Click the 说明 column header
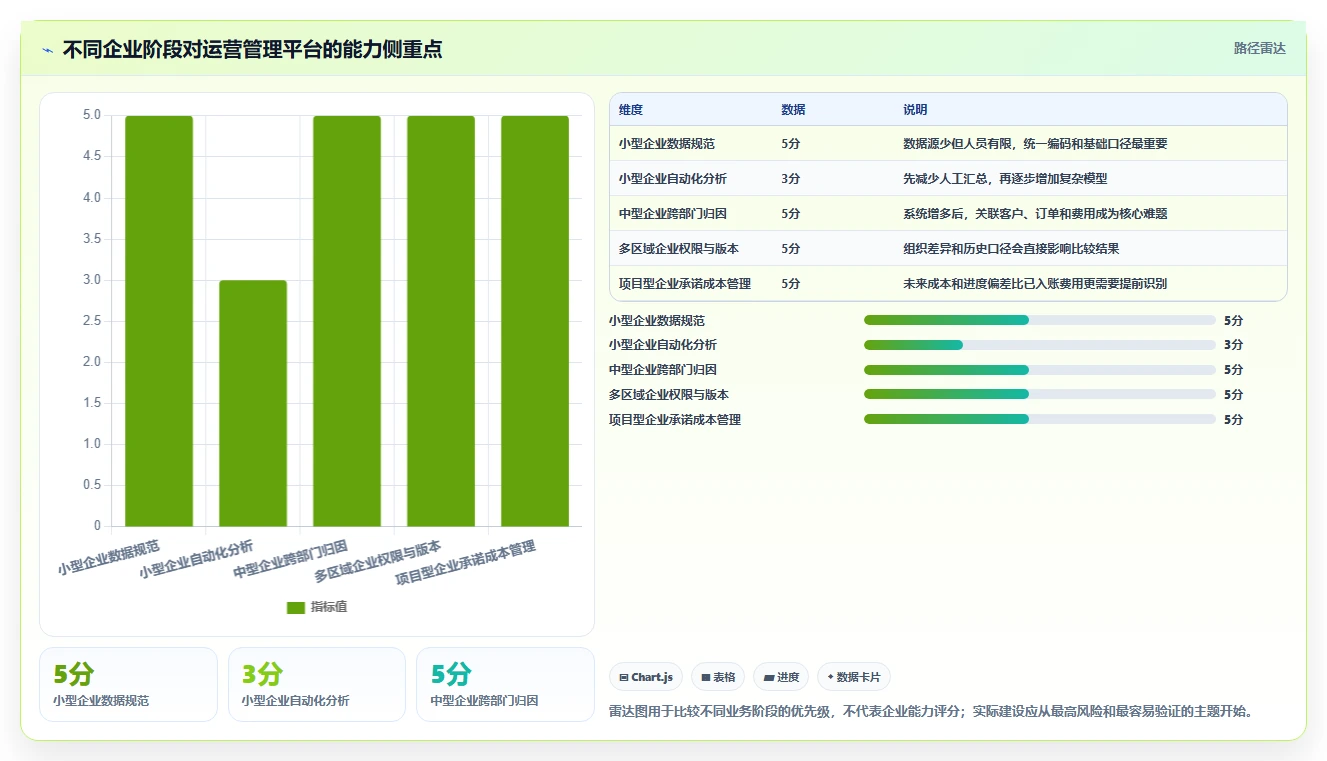Viewport: 1327px width, 761px height. pyautogui.click(x=915, y=110)
